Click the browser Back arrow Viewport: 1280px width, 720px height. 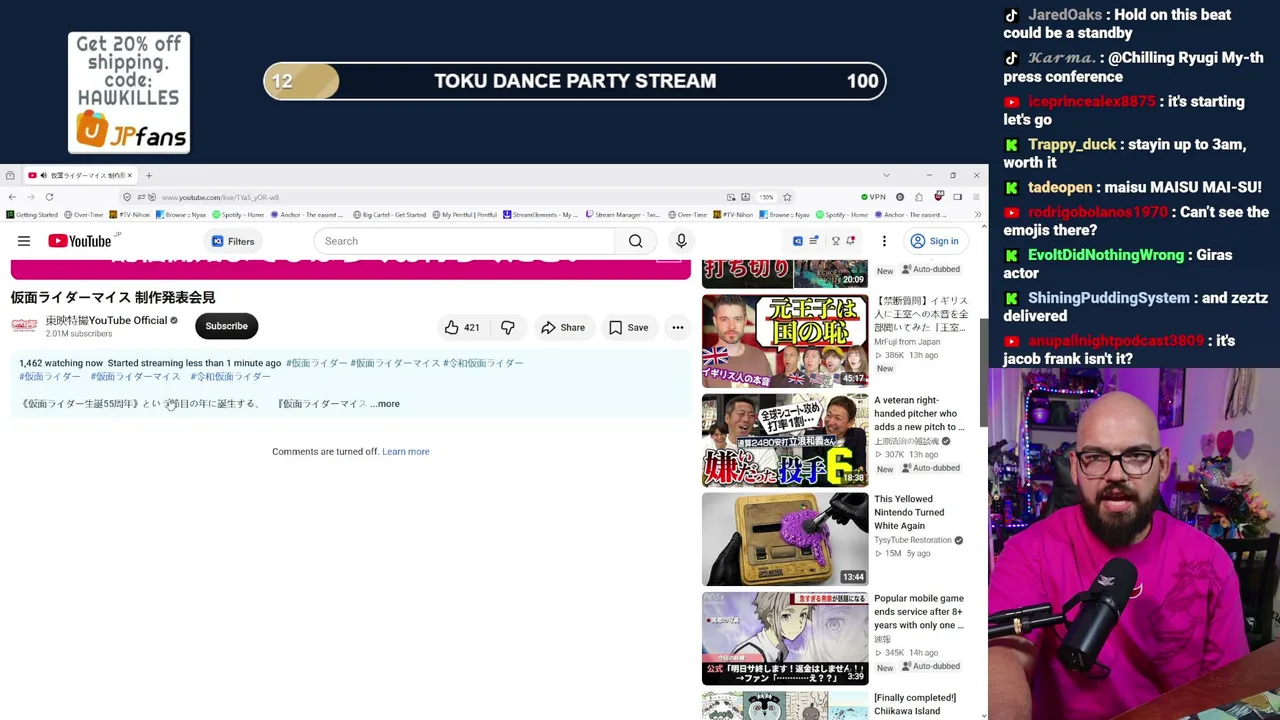[x=12, y=197]
